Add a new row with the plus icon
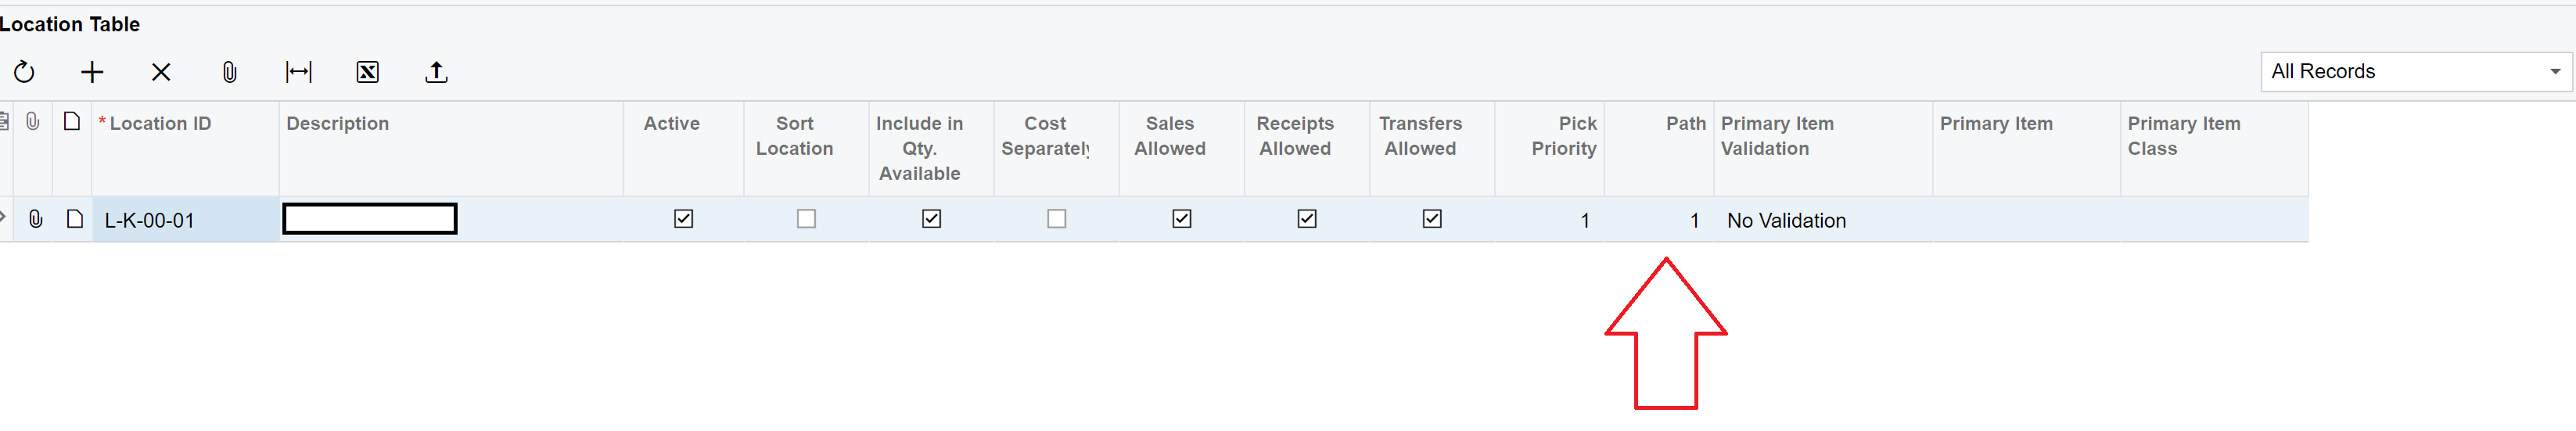 [x=92, y=72]
